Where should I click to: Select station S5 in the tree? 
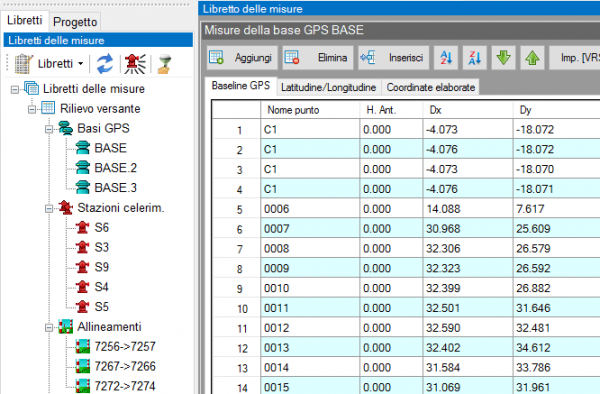point(102,307)
